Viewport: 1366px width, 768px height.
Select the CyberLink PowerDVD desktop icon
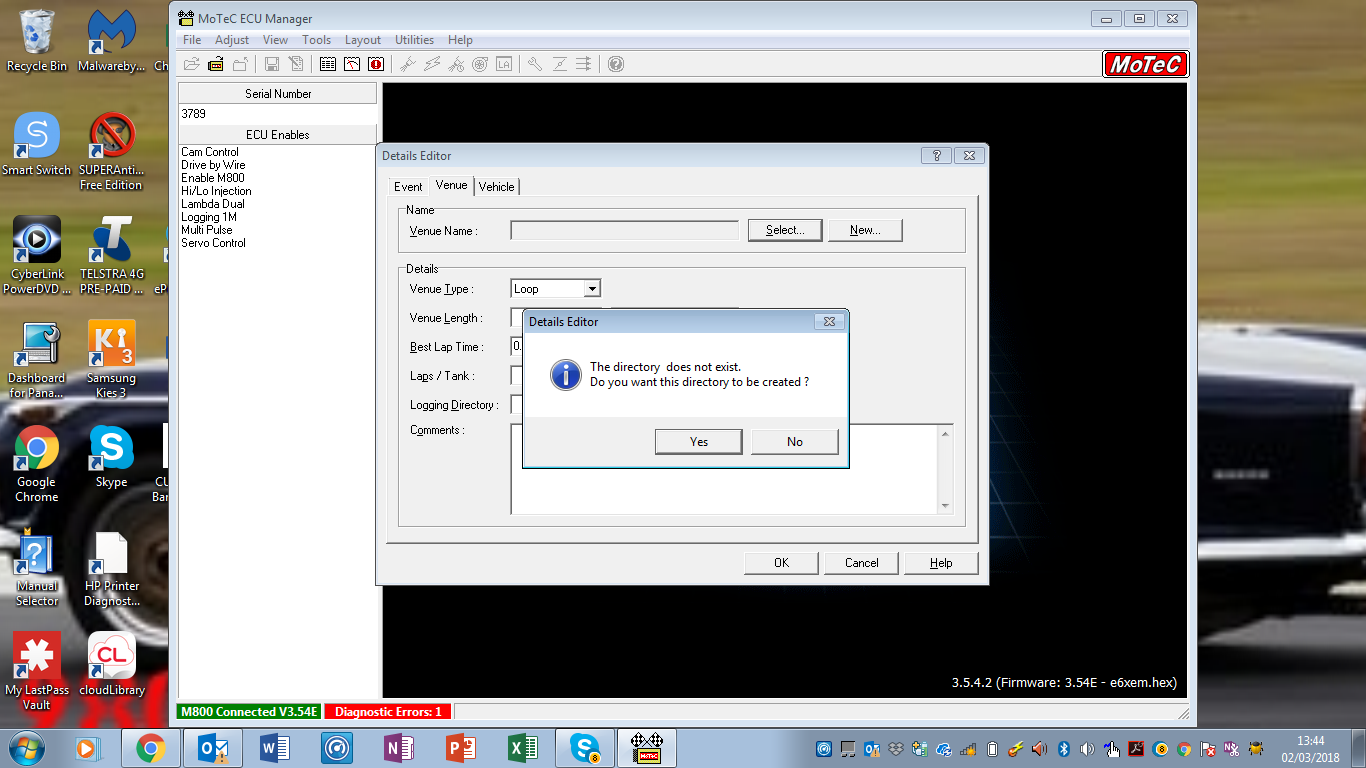click(x=37, y=255)
